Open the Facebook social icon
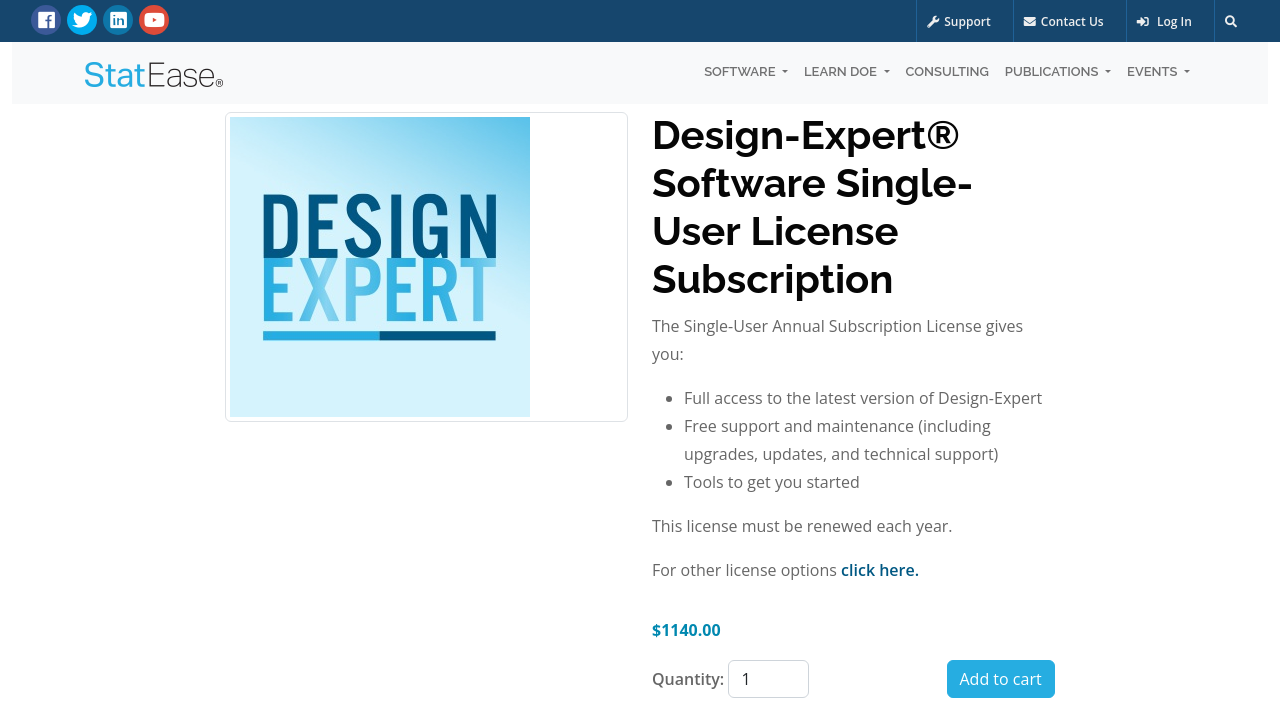Viewport: 1280px width, 720px height. [46, 20]
